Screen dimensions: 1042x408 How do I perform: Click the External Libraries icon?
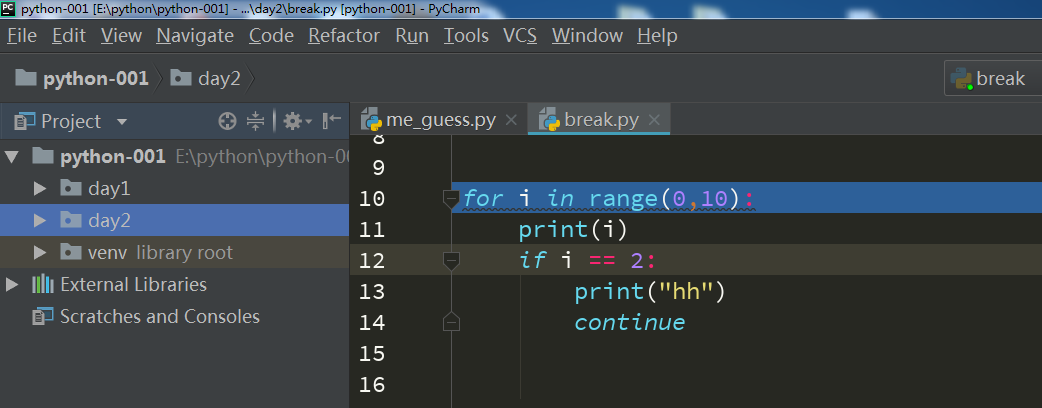pyautogui.click(x=42, y=285)
